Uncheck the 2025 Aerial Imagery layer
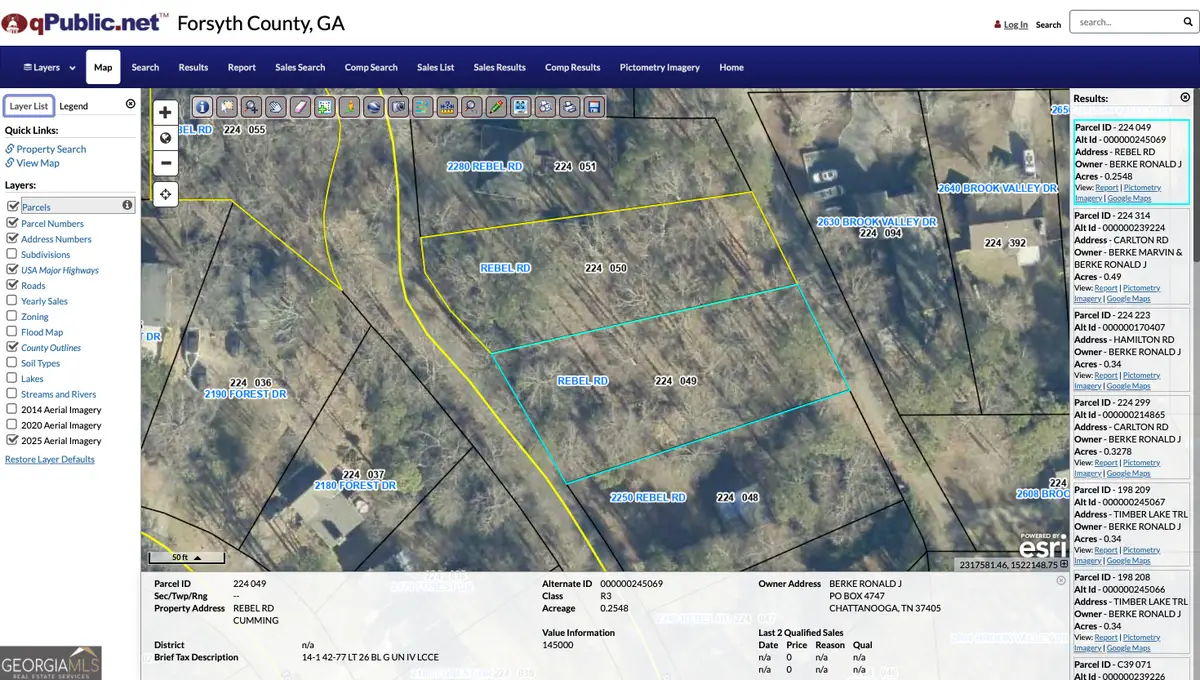Image resolution: width=1200 pixels, height=680 pixels. pyautogui.click(x=12, y=440)
